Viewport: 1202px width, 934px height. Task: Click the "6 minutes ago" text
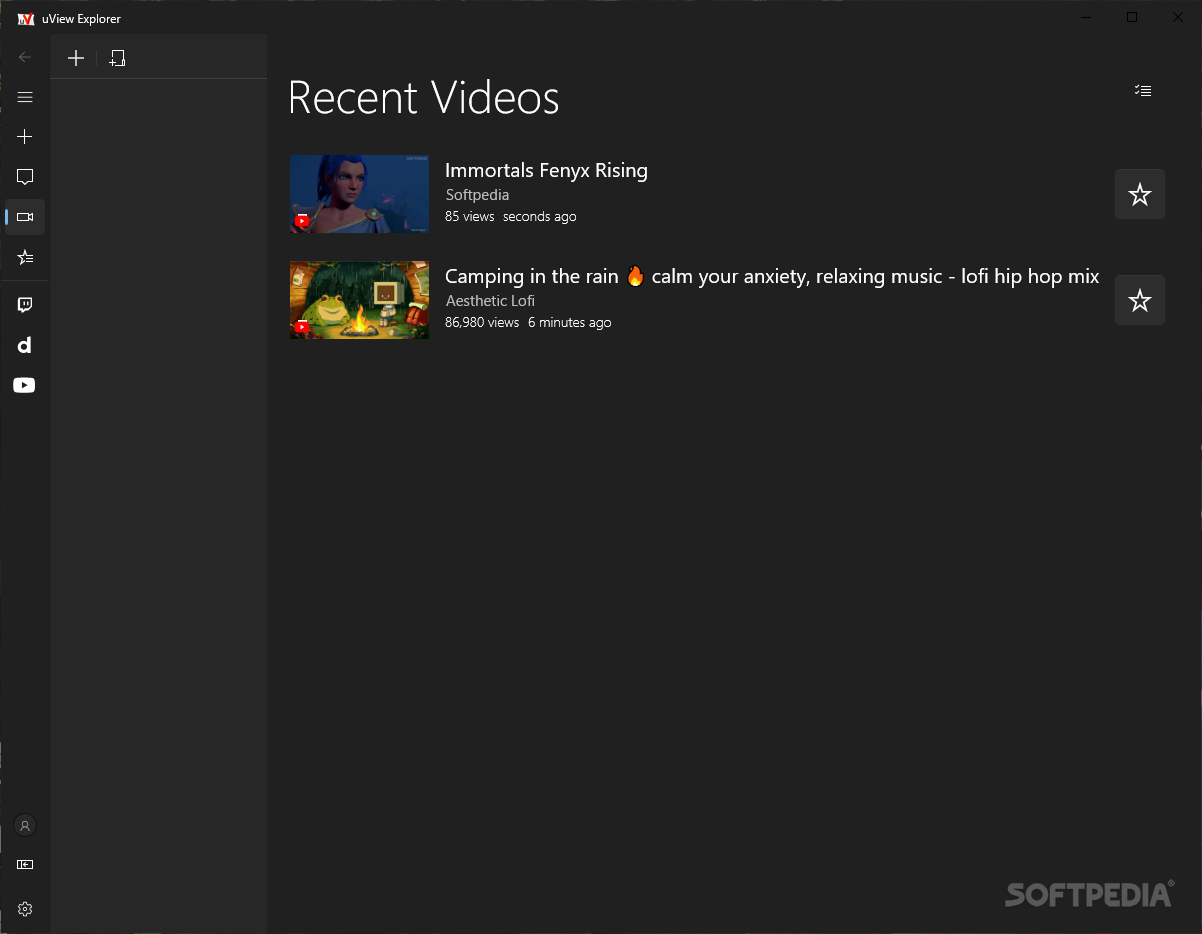pyautogui.click(x=569, y=323)
